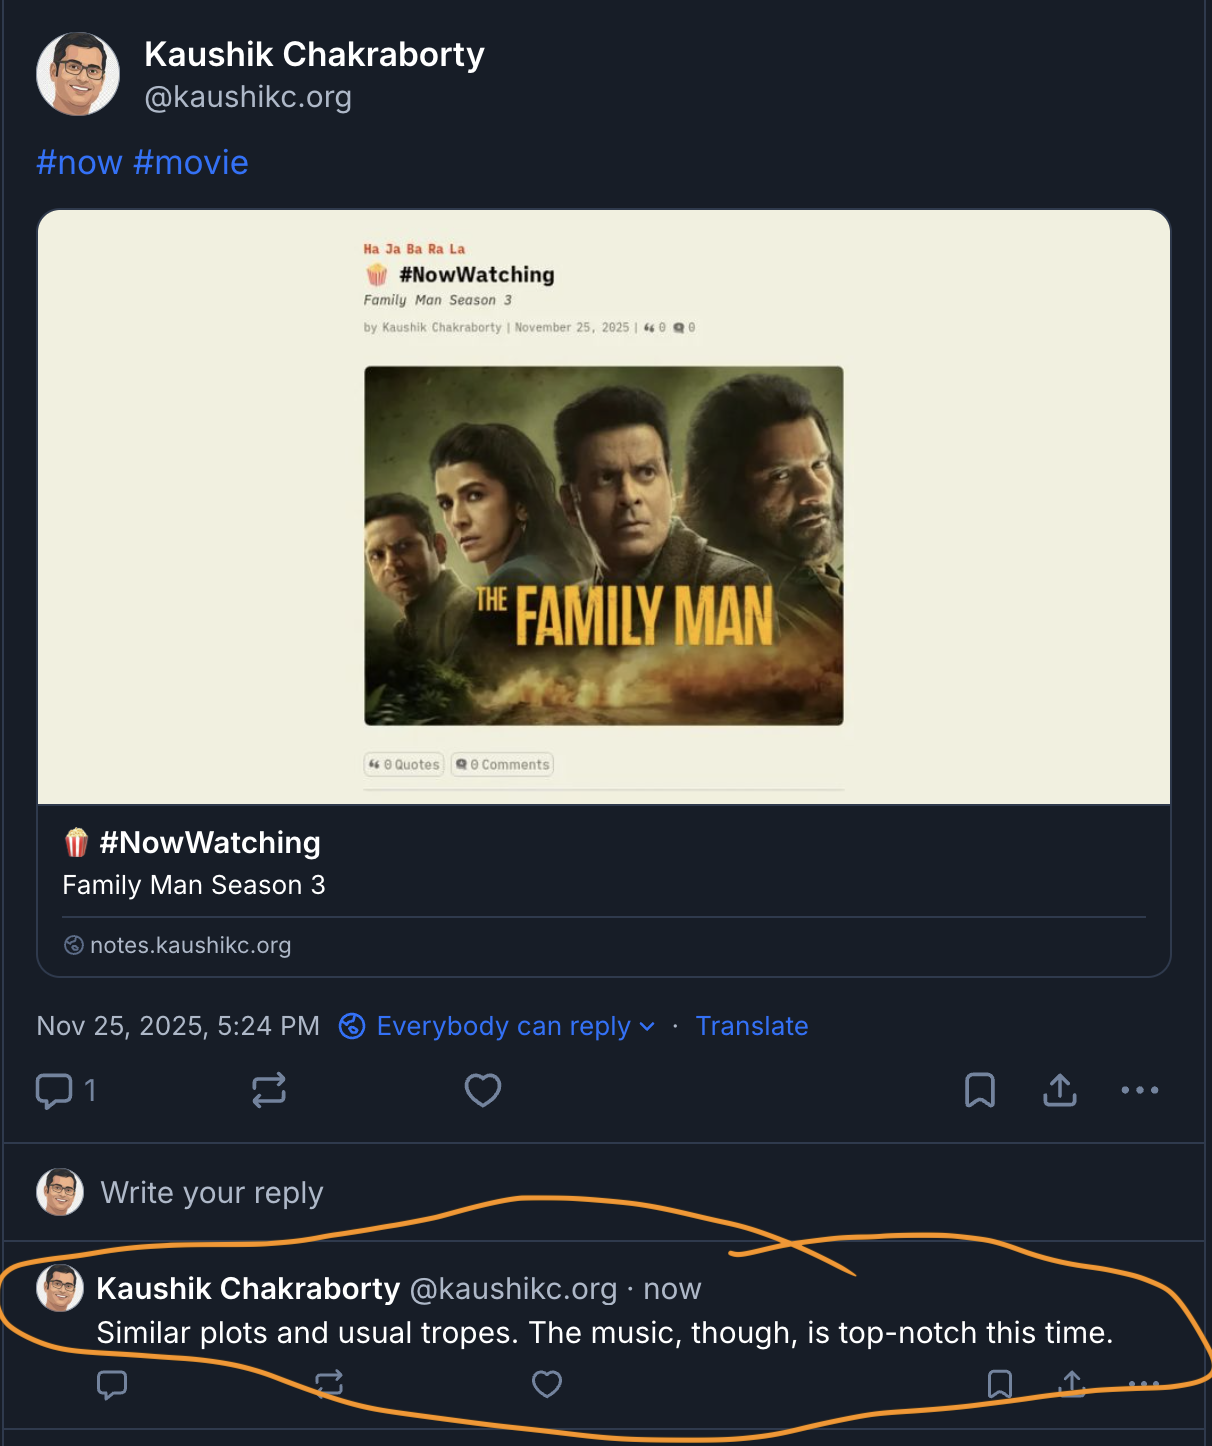This screenshot has width=1212, height=1446.
Task: Open Kaushik Chakraborty's profile avatar at top
Action: coord(78,74)
